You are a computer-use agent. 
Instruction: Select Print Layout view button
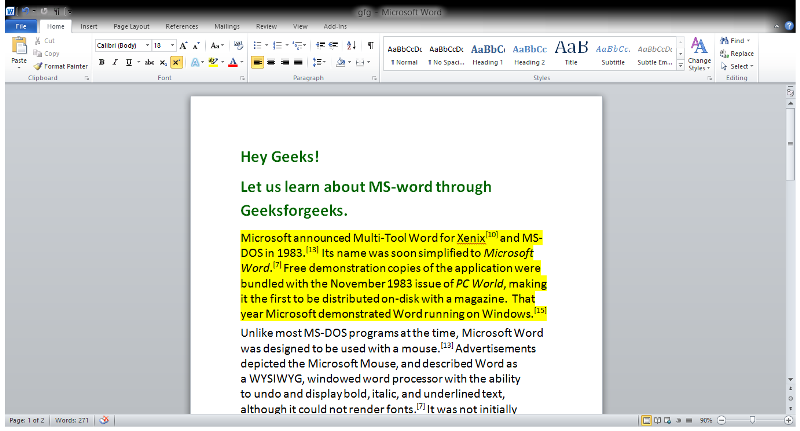coord(646,420)
